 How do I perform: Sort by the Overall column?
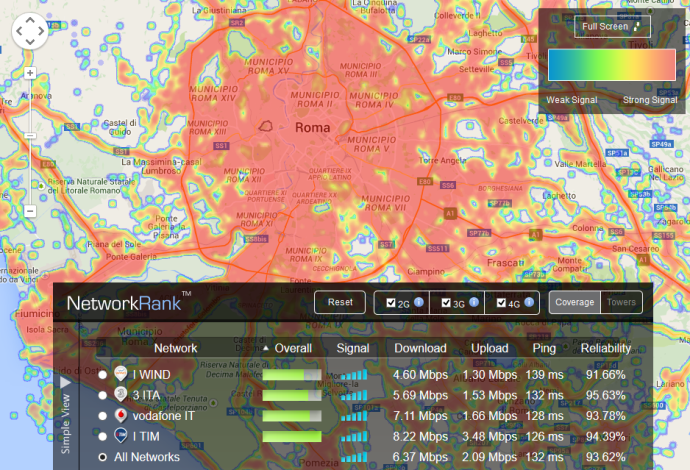[293, 348]
